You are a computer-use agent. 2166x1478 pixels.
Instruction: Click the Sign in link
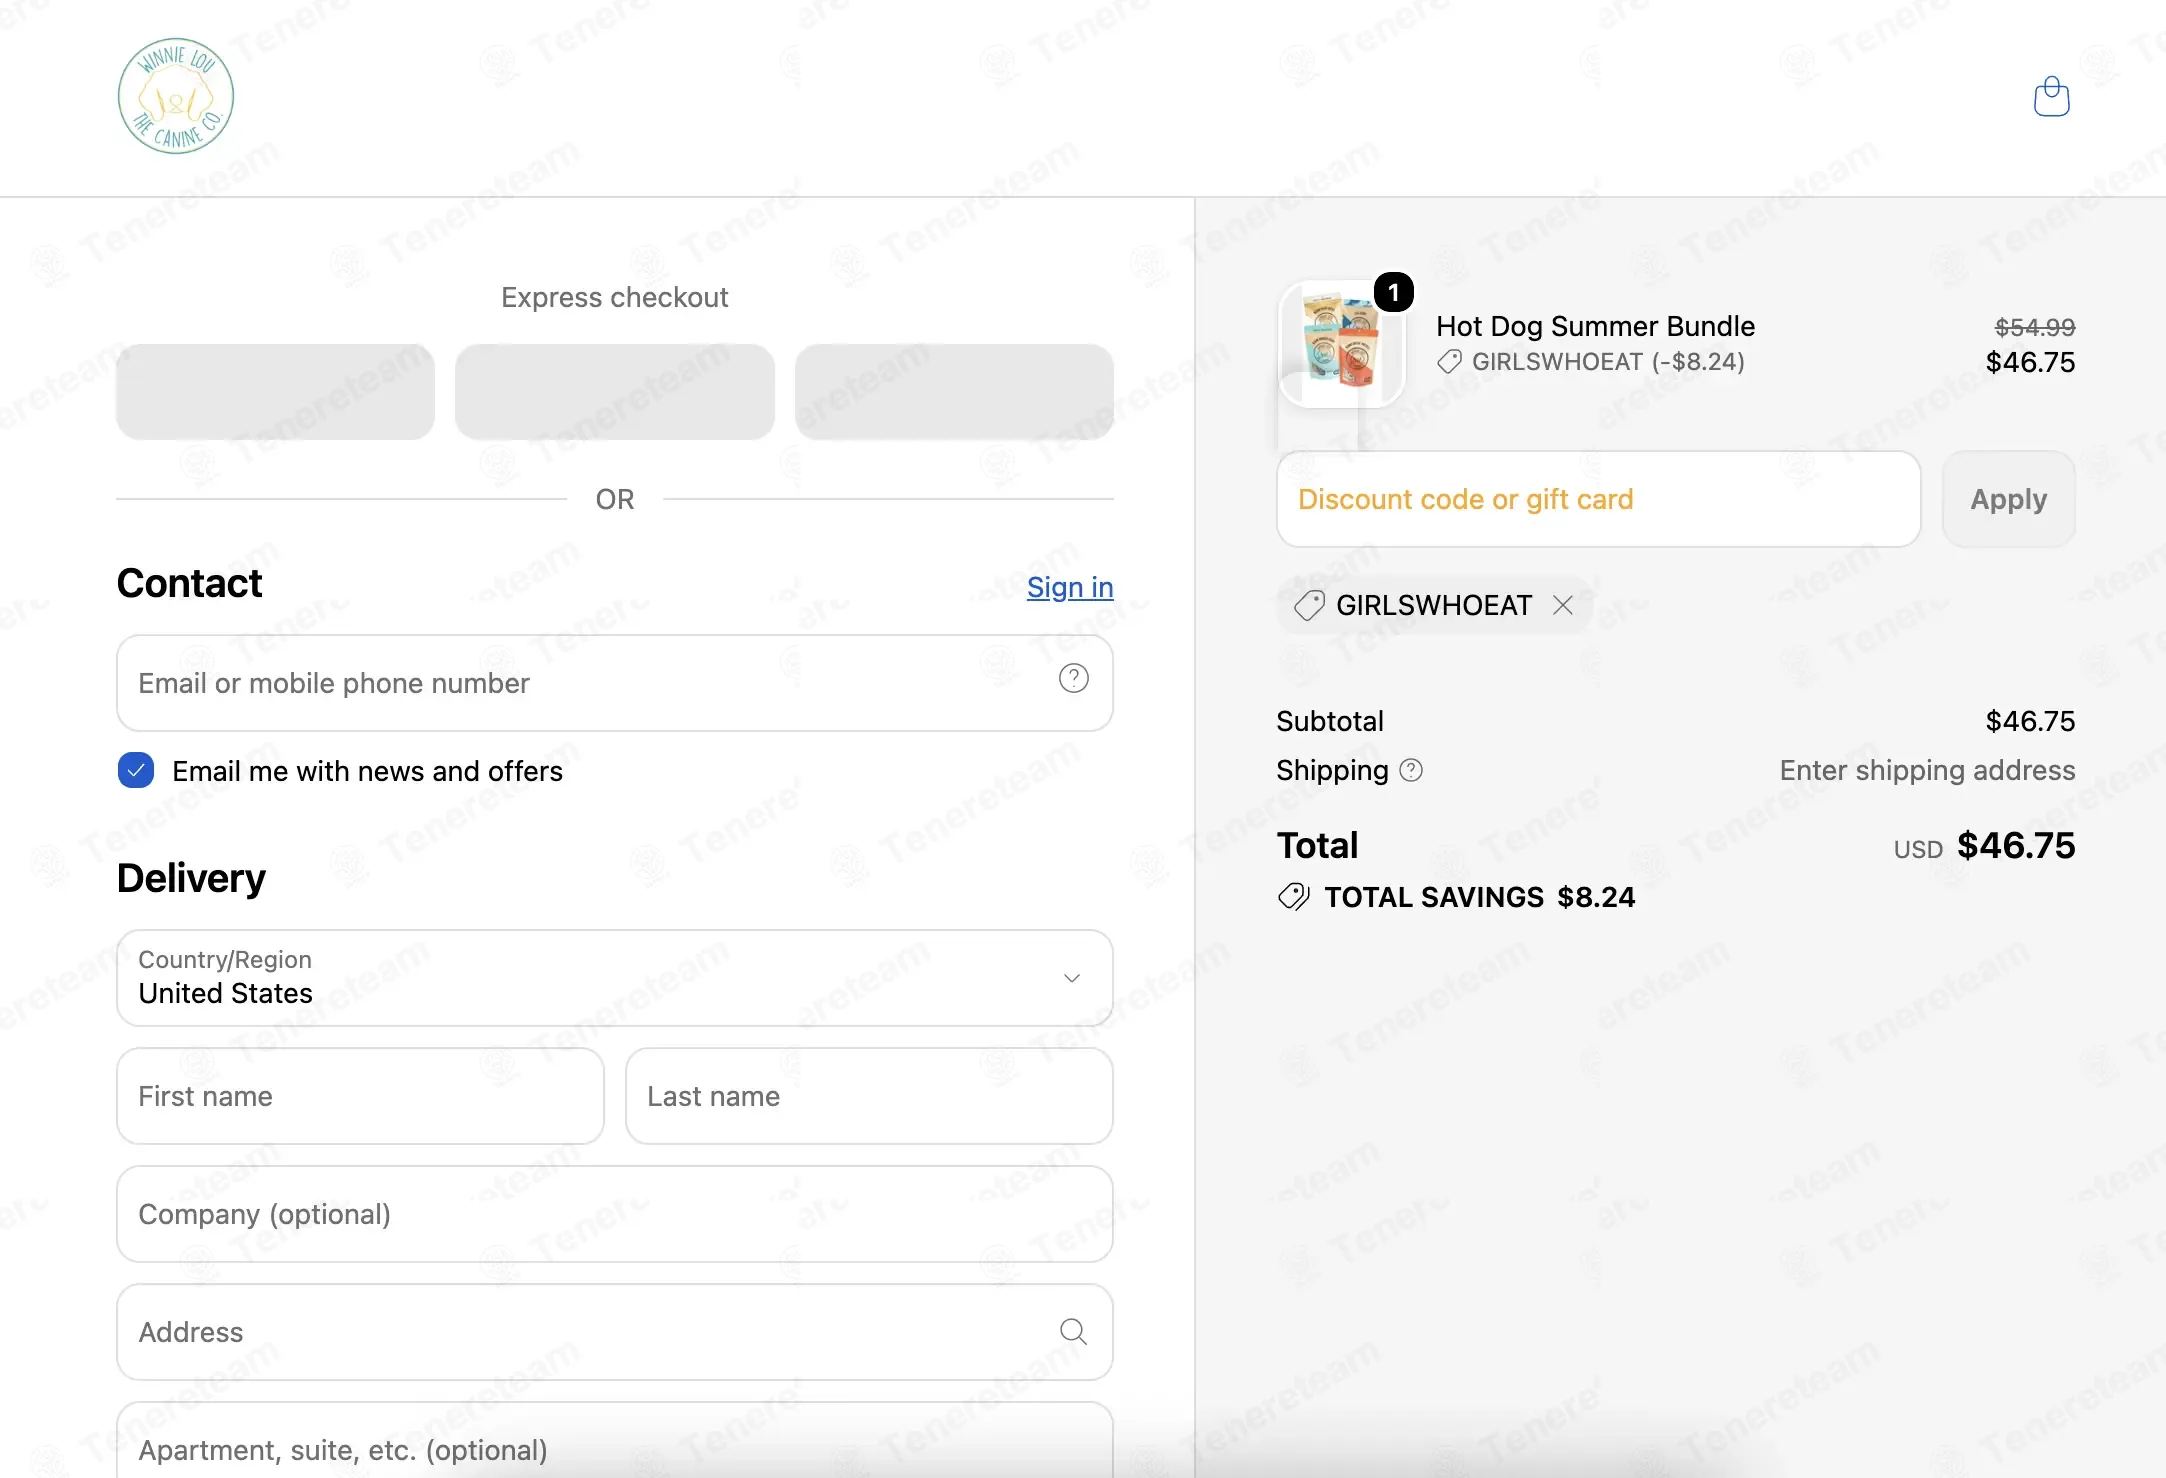[1070, 587]
